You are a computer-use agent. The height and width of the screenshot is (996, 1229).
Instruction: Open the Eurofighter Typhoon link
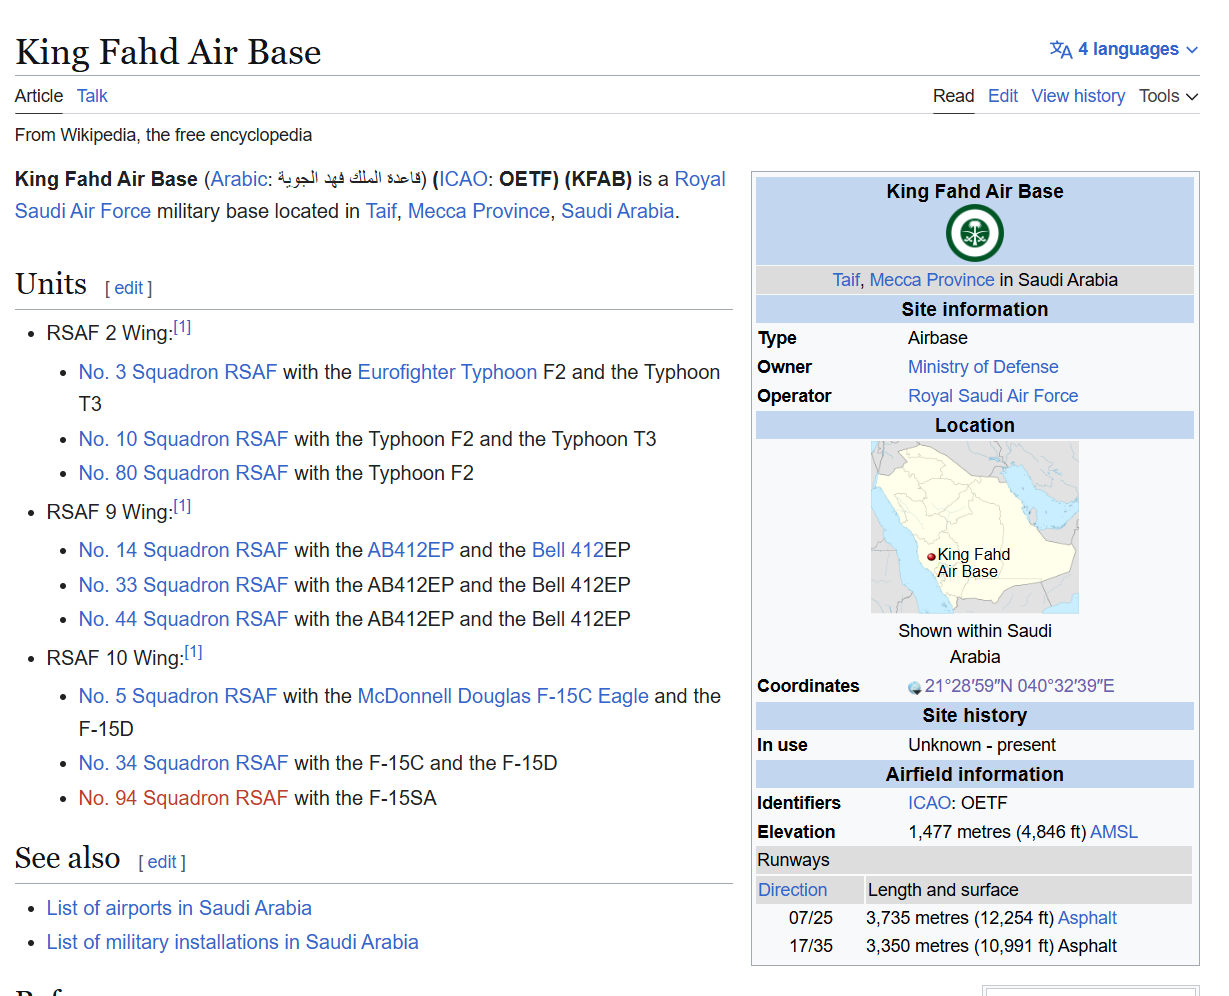447,372
